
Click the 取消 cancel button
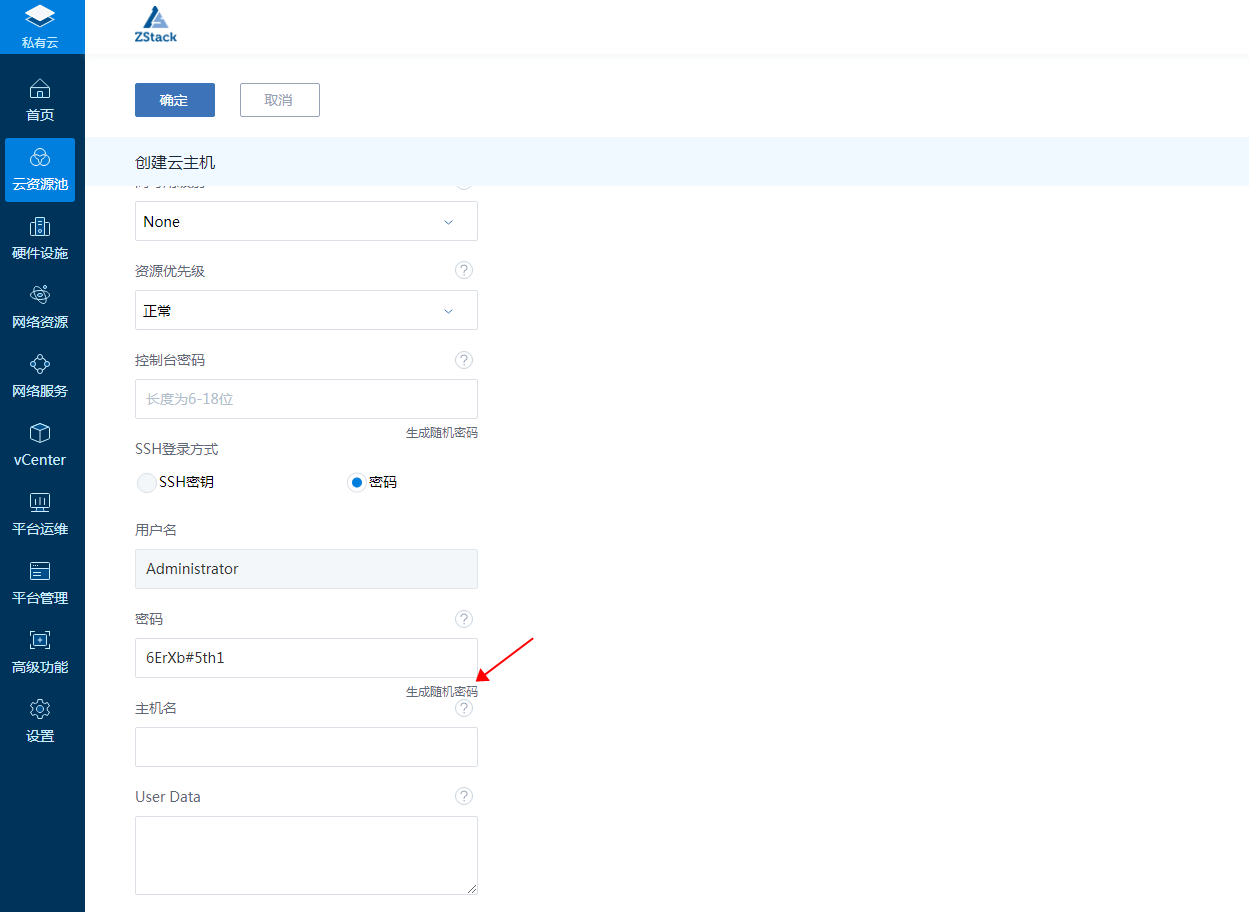[x=279, y=100]
